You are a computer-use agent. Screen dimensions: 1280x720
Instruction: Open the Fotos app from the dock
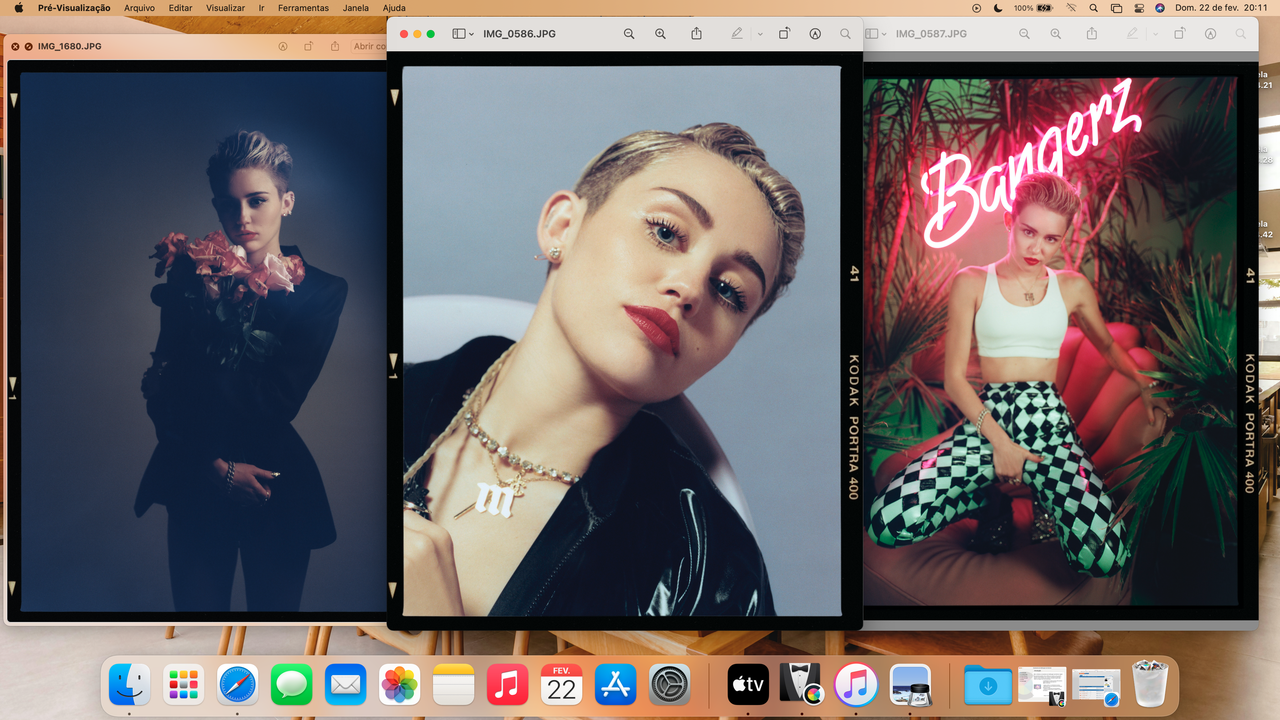point(400,685)
